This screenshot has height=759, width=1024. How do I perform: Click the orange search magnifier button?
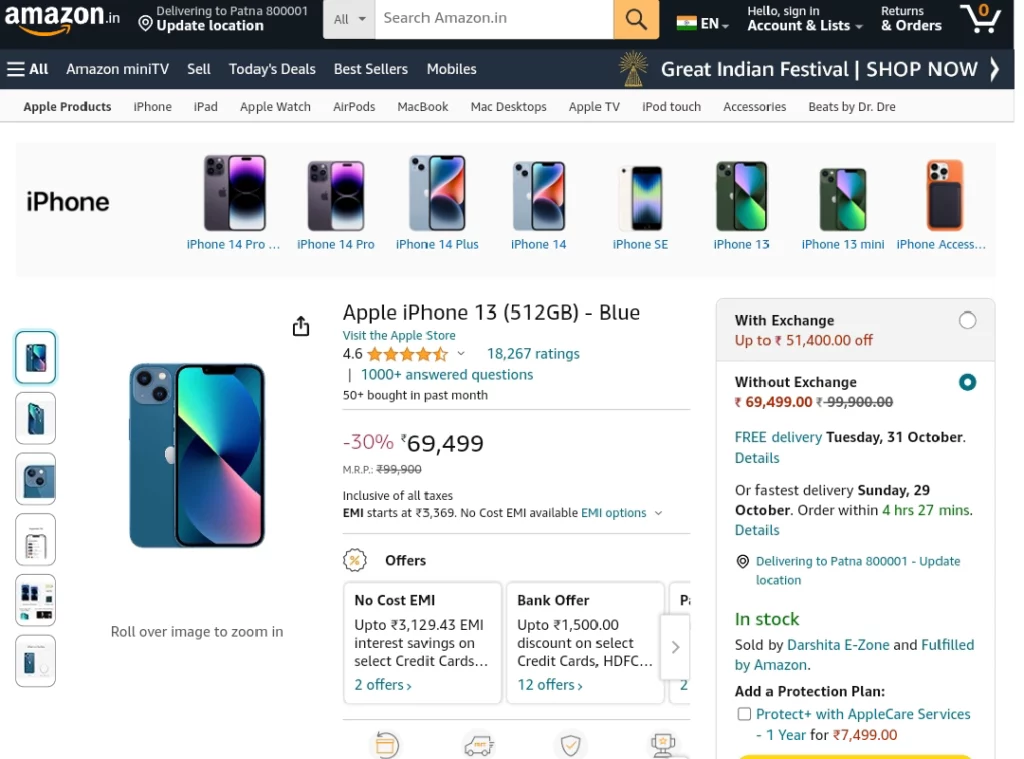[x=635, y=19]
